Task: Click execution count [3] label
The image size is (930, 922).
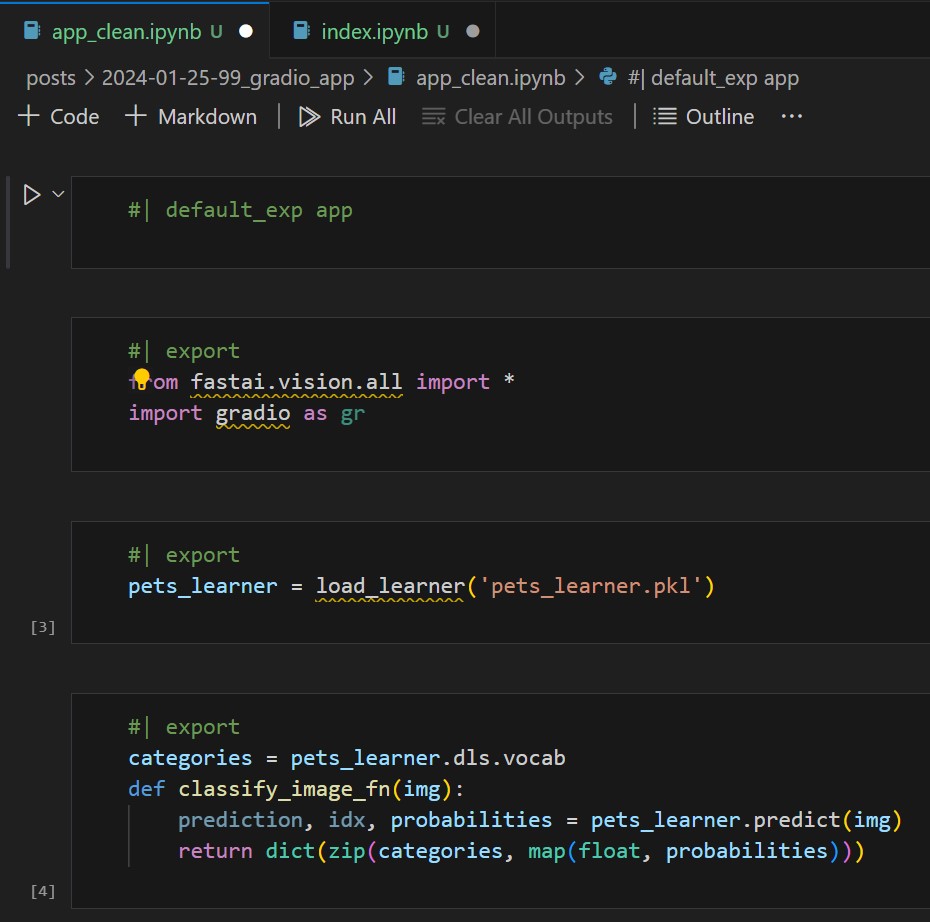Action: 43,627
